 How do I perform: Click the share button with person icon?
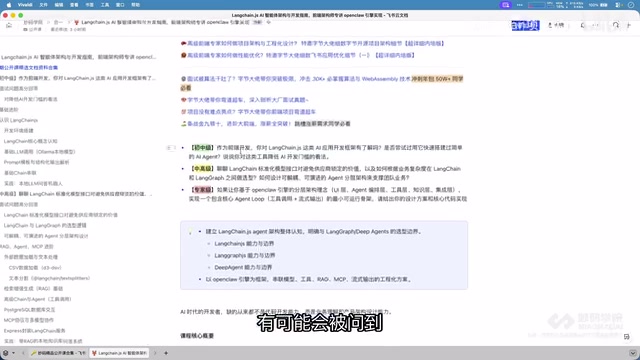[x=556, y=25]
